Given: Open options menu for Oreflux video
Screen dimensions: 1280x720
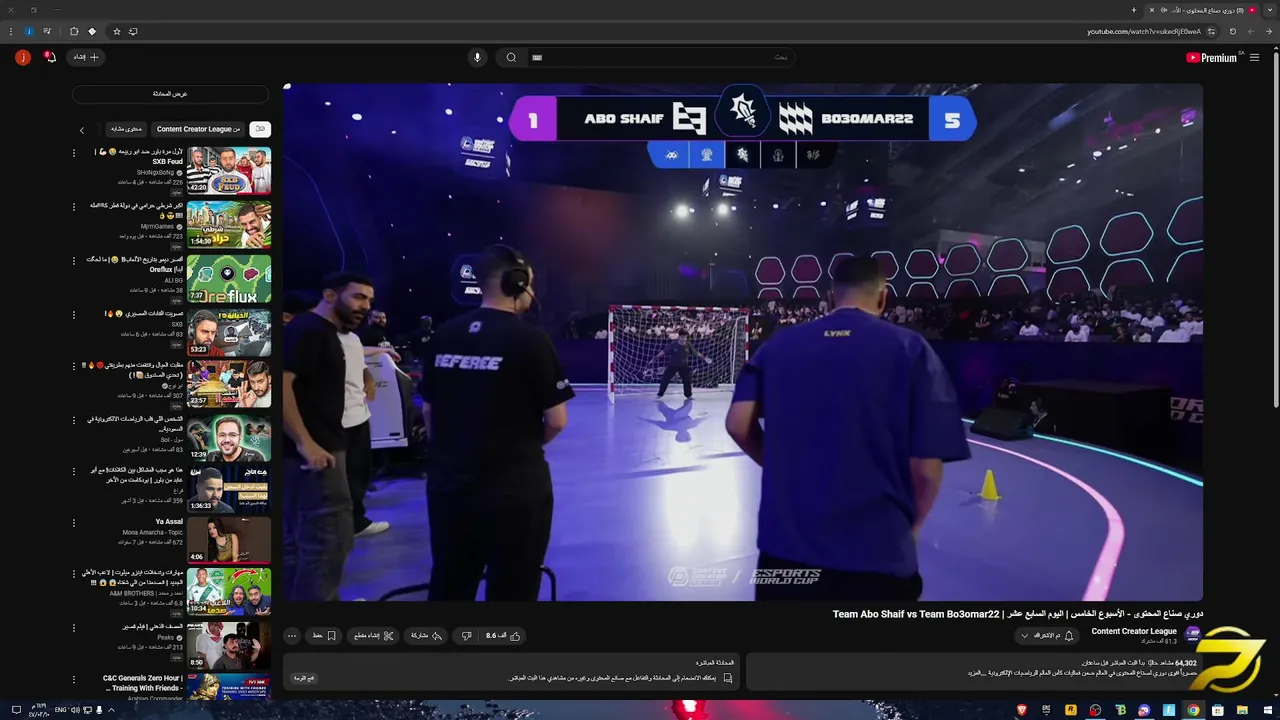Looking at the screenshot, I should tap(73, 261).
